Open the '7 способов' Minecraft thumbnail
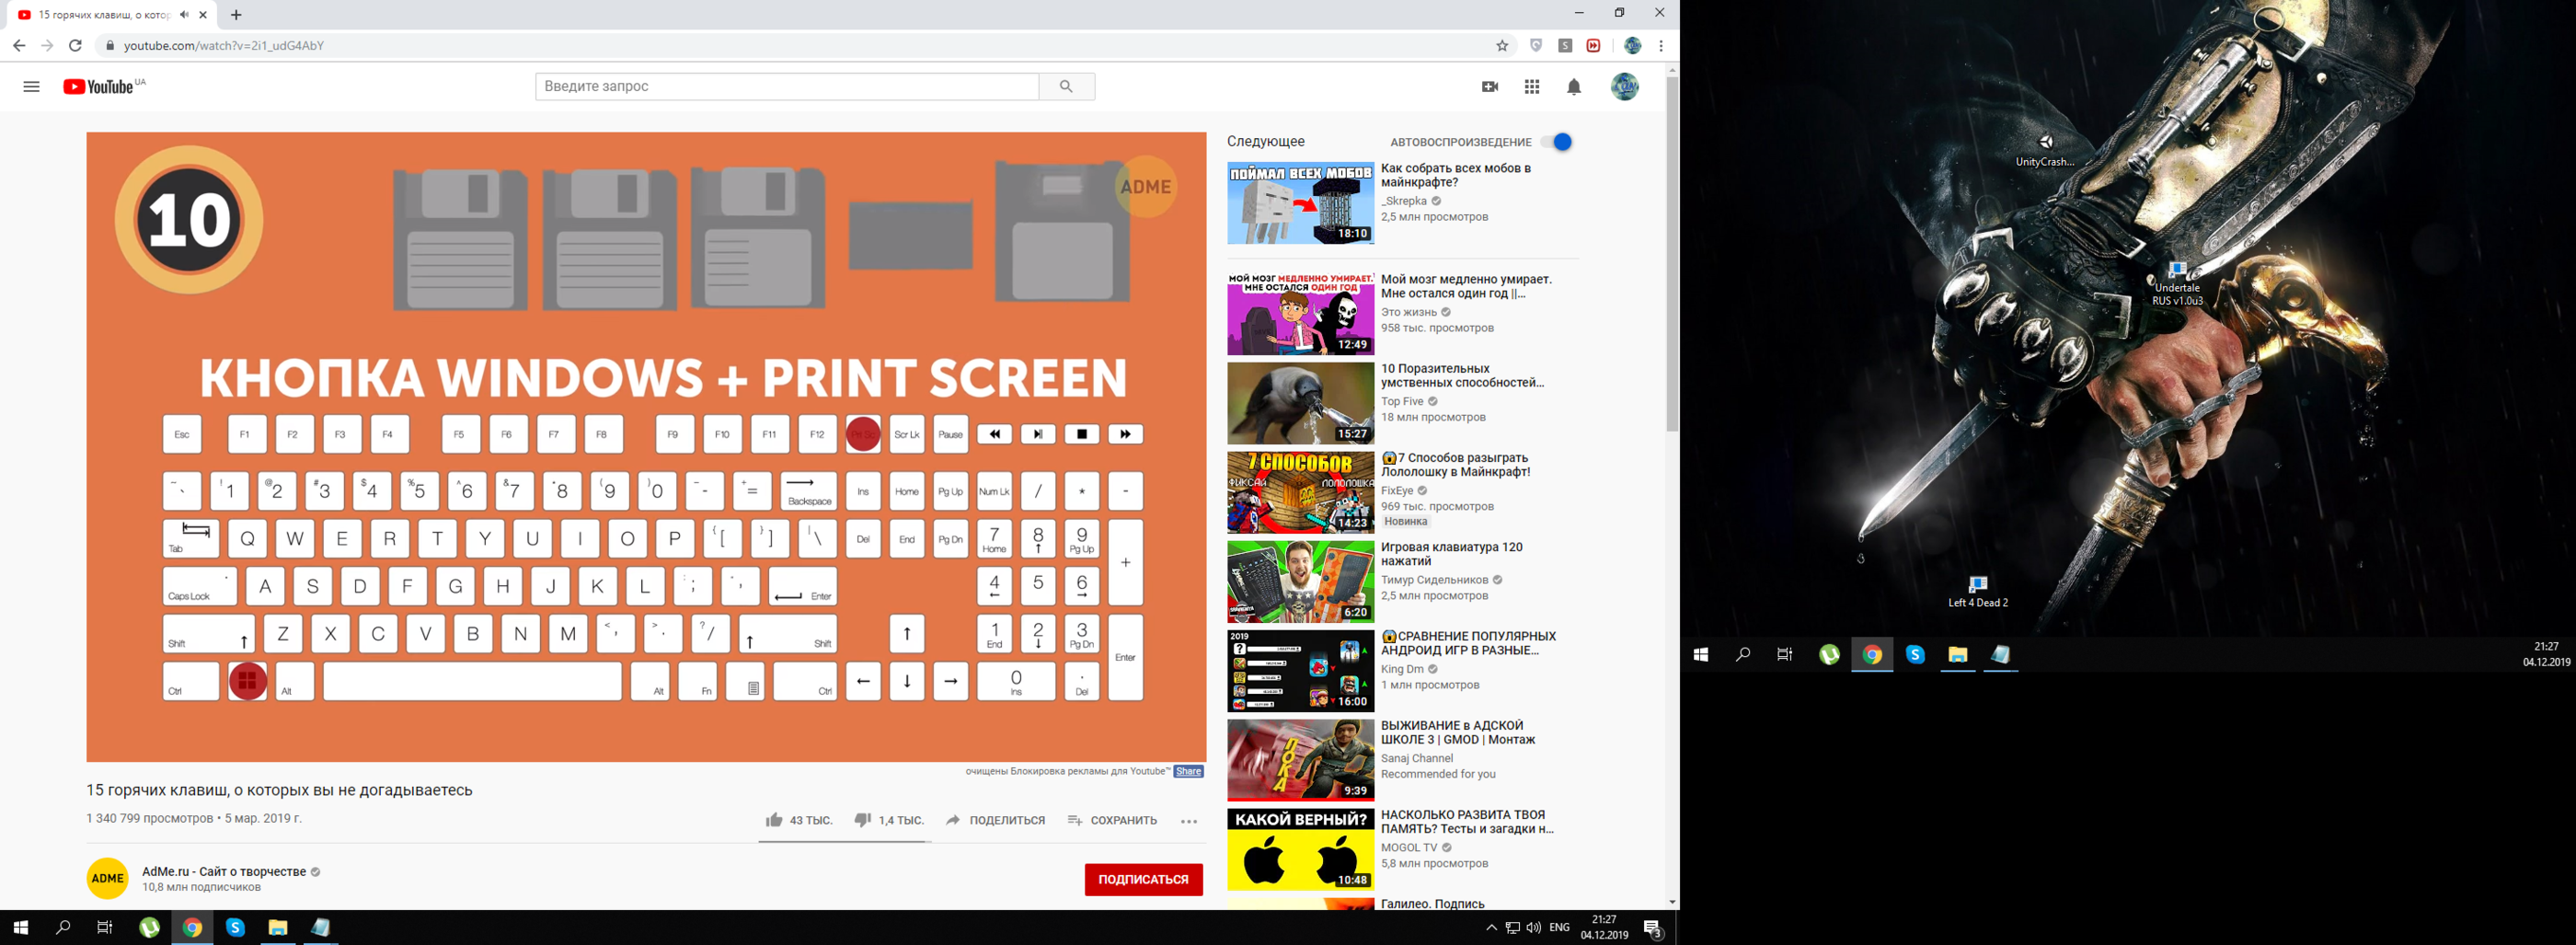Viewport: 2576px width, 945px height. pyautogui.click(x=1301, y=492)
